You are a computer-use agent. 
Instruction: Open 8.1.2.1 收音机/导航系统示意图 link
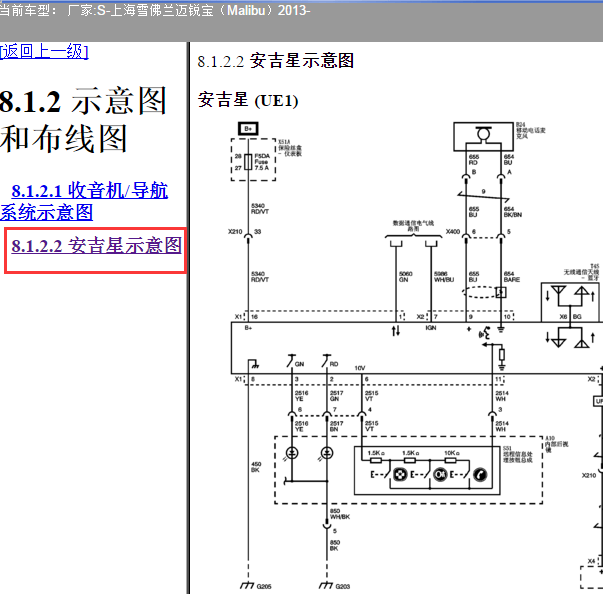click(x=84, y=201)
